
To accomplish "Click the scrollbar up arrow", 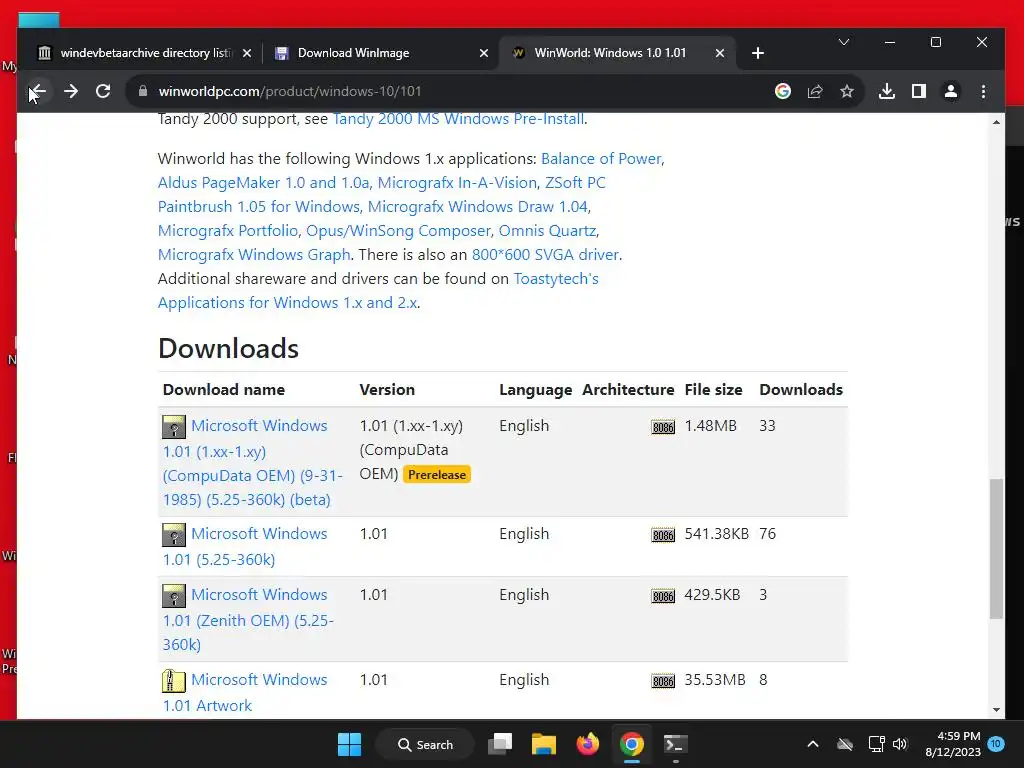I will pyautogui.click(x=996, y=122).
